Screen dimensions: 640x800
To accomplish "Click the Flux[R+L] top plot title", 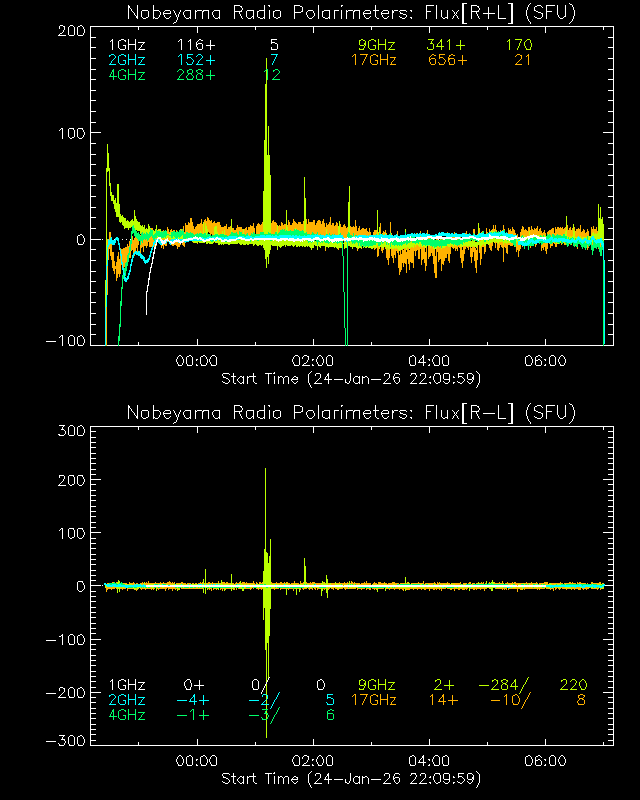I will click(351, 13).
